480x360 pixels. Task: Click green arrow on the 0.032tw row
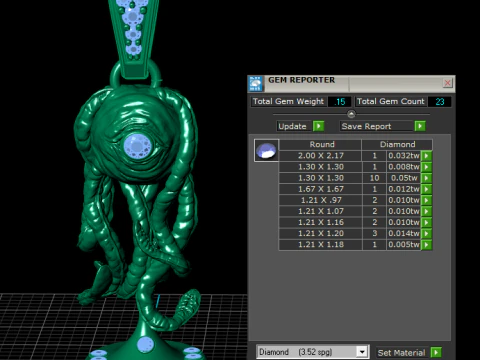point(427,156)
